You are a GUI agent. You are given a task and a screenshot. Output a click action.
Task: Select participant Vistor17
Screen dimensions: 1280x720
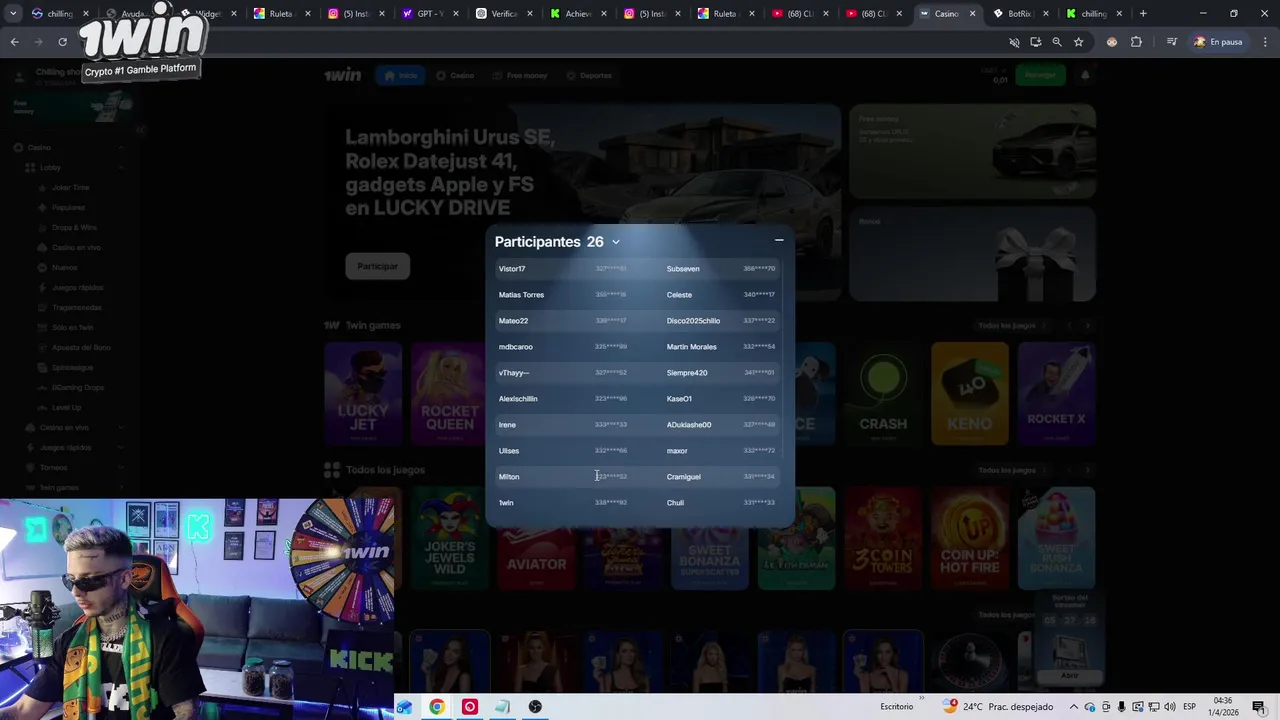(x=512, y=269)
